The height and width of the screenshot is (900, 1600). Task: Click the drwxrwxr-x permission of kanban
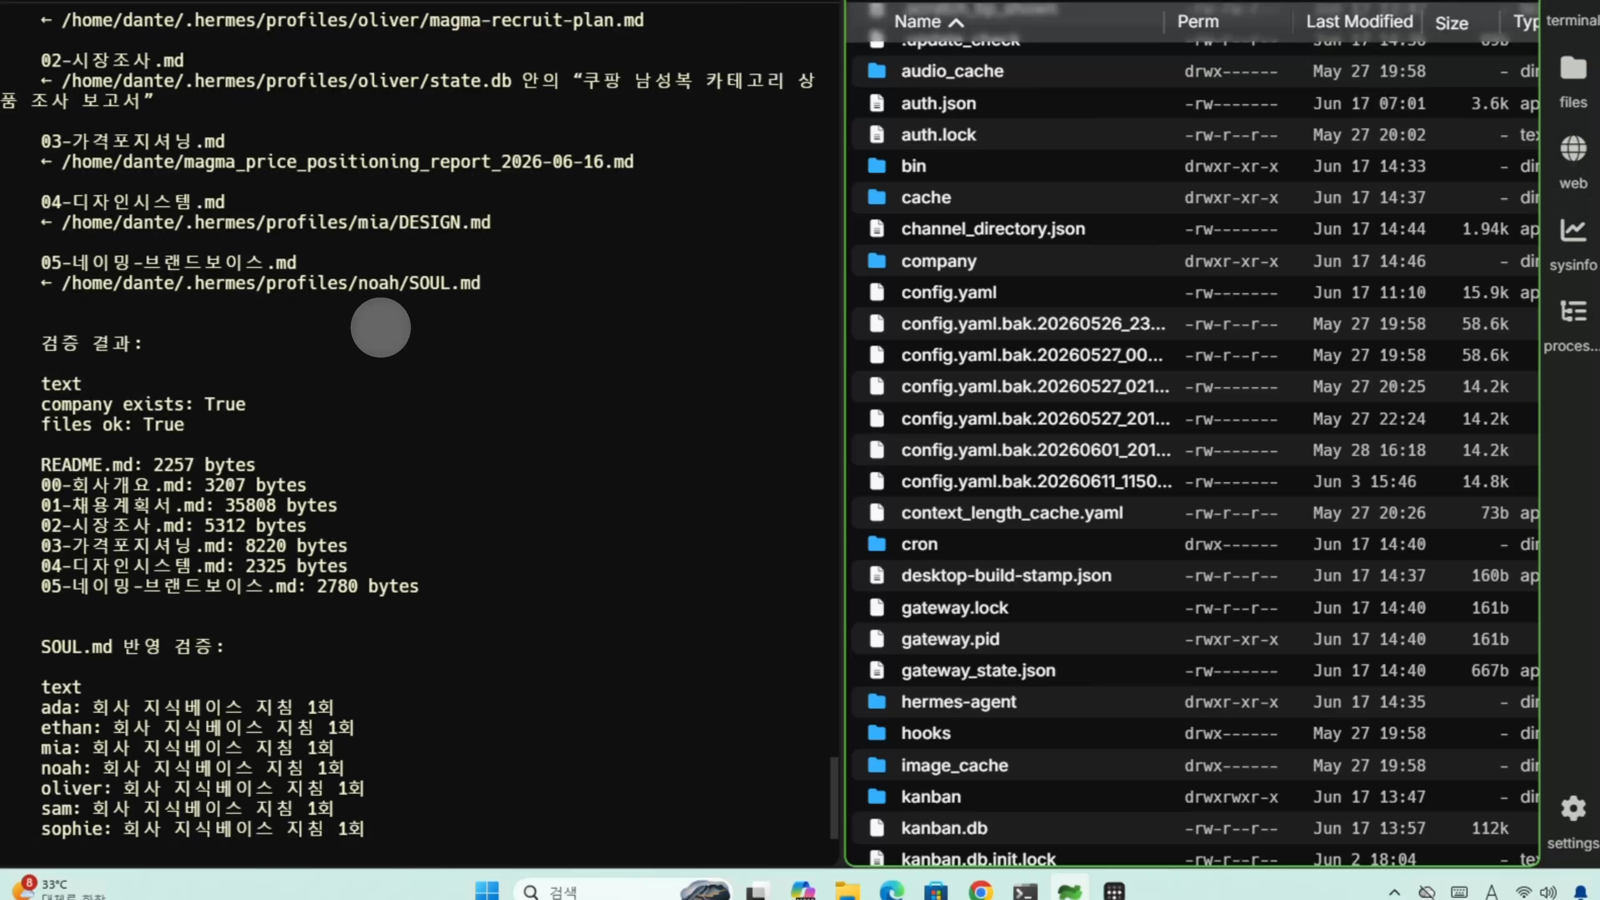(1231, 797)
